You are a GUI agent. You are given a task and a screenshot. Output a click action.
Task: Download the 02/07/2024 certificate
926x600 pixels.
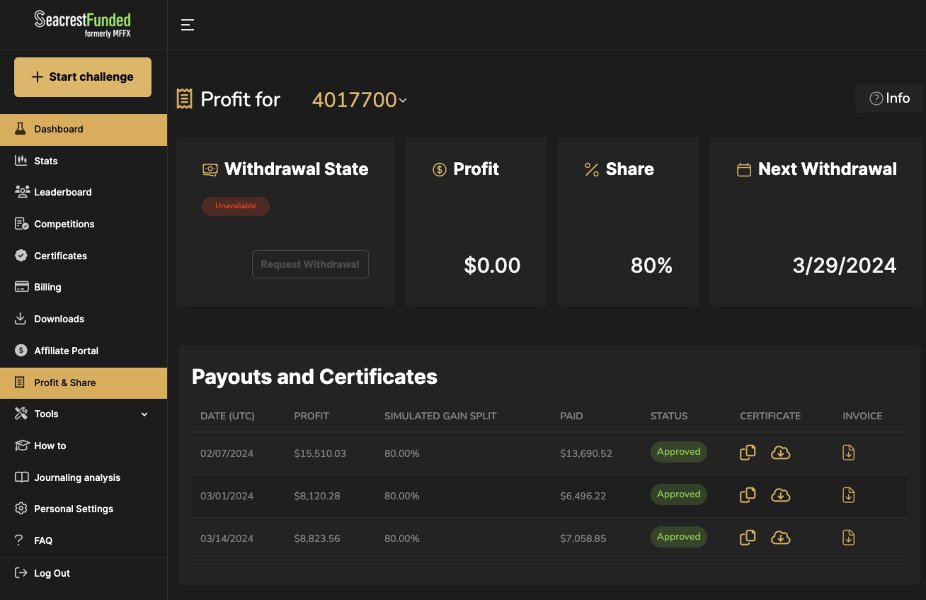click(x=781, y=452)
